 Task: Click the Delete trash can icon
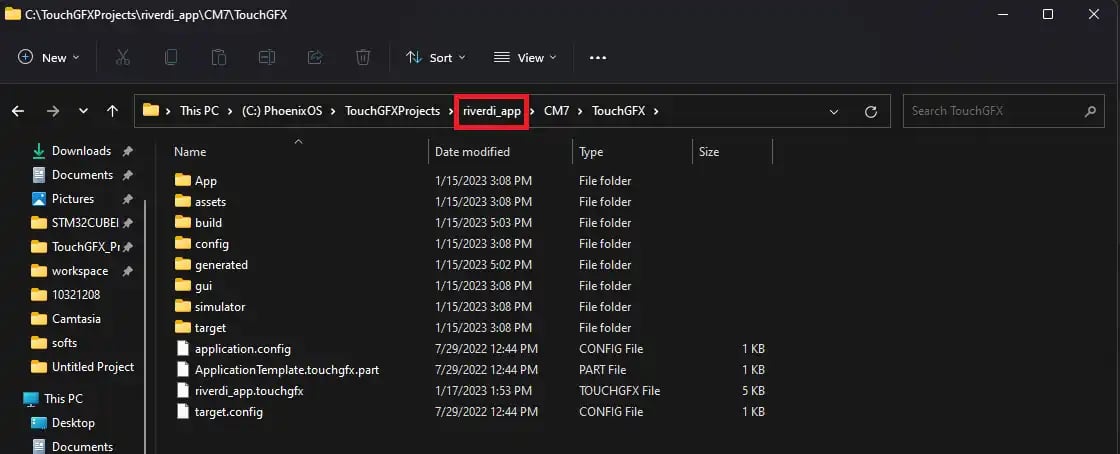[363, 58]
